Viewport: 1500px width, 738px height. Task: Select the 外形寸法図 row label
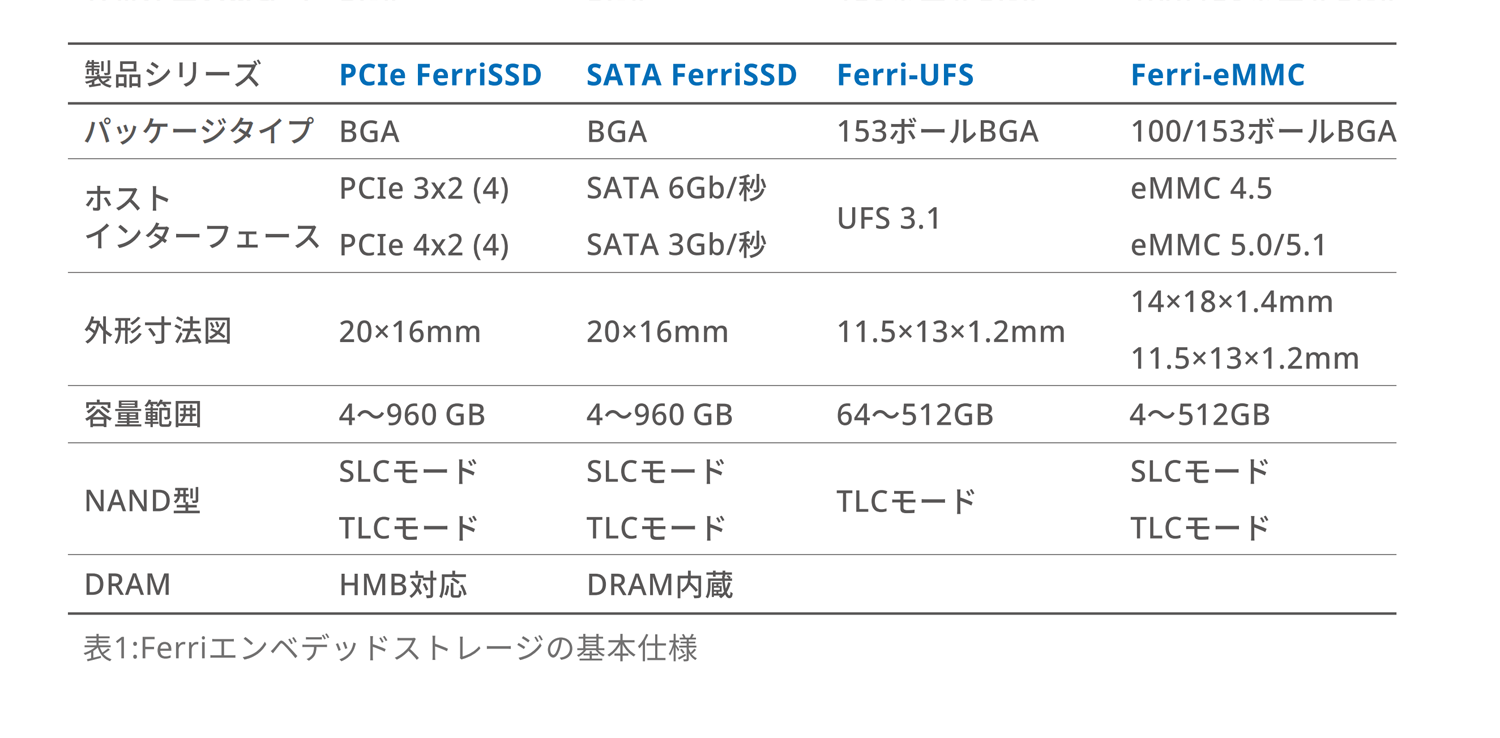[158, 331]
